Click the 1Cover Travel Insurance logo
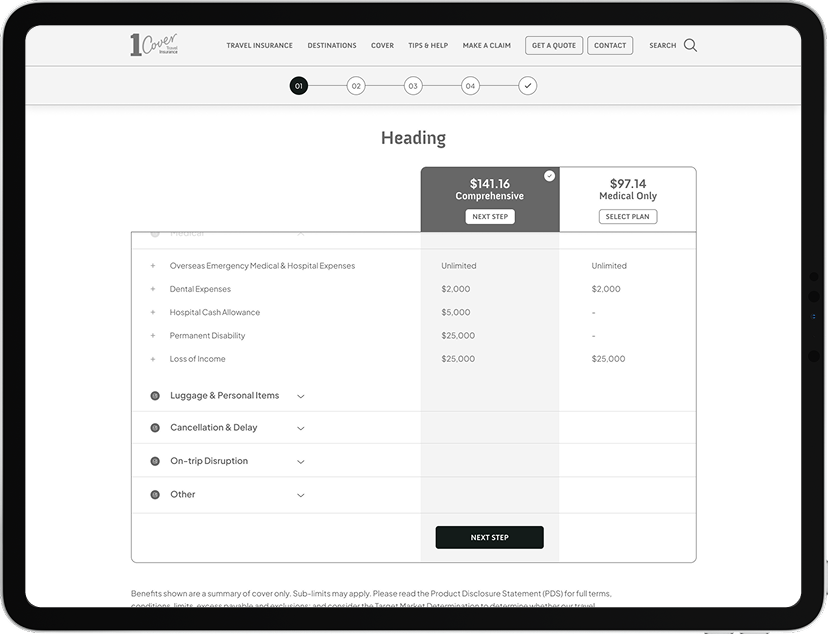Image resolution: width=828 pixels, height=634 pixels. coord(153,45)
